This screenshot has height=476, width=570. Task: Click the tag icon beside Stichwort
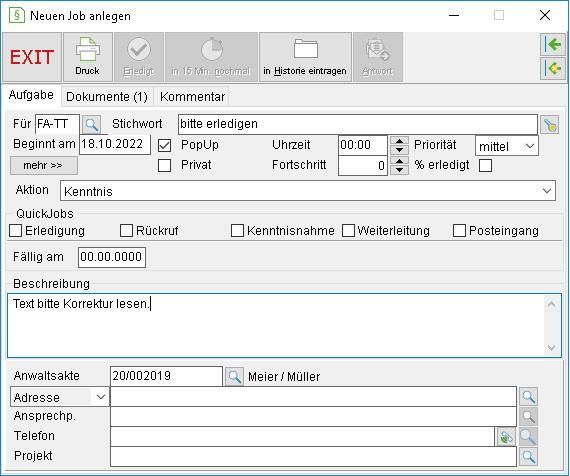(549, 125)
